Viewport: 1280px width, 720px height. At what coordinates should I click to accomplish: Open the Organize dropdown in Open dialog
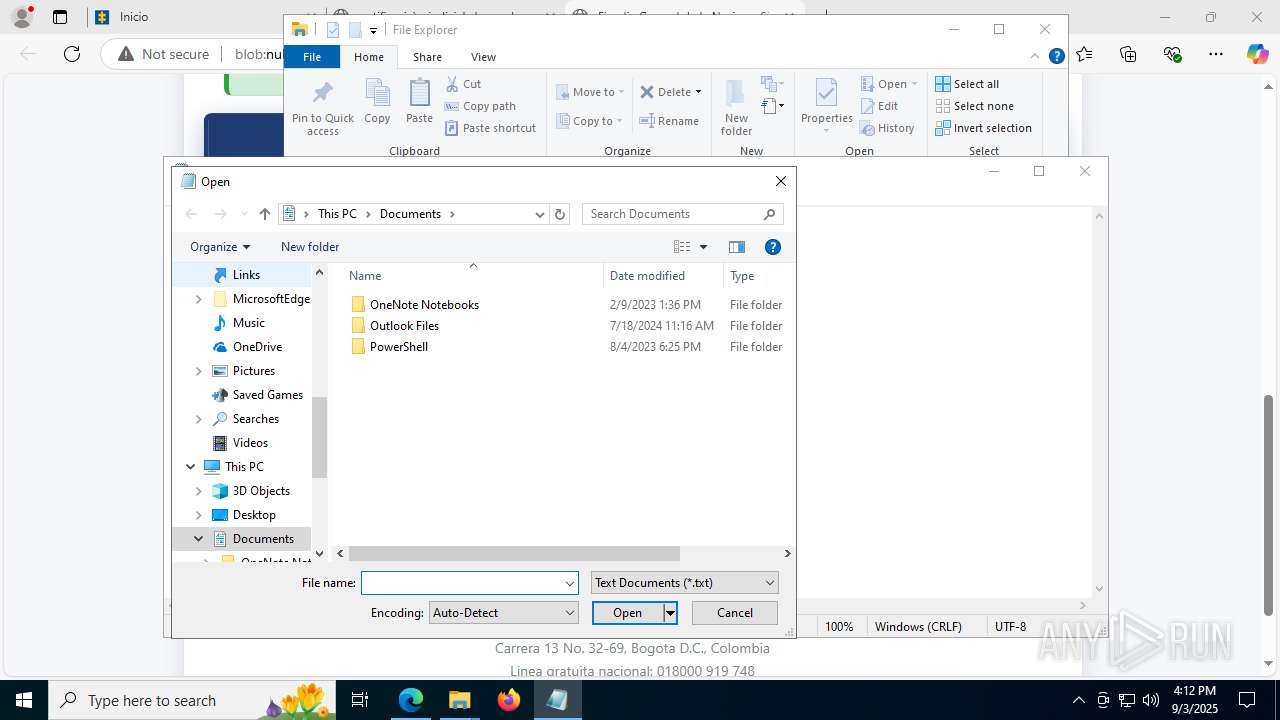coord(220,247)
